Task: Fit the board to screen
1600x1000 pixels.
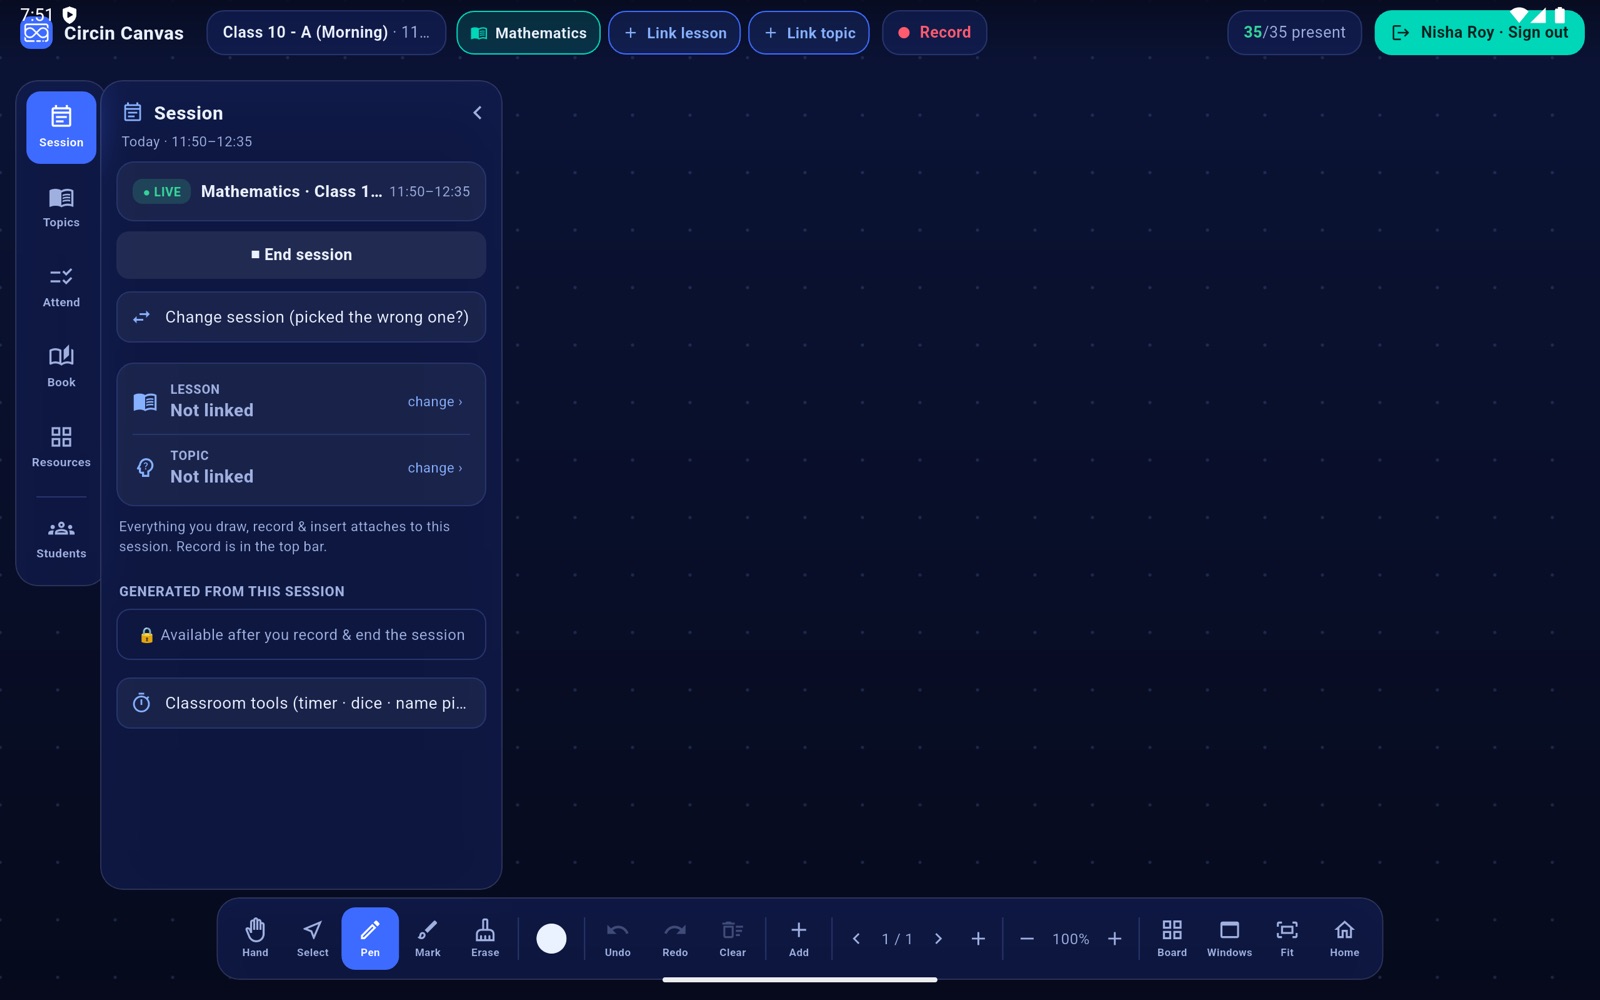Action: coord(1287,938)
